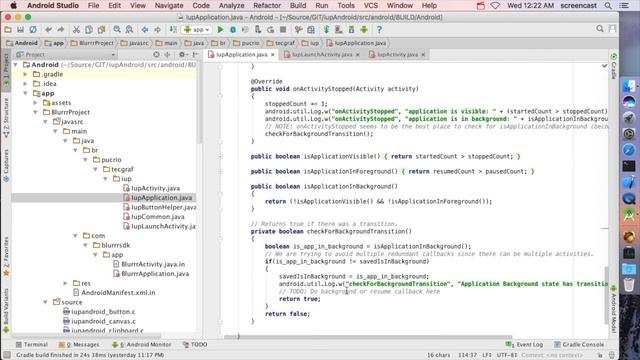The width and height of the screenshot is (640, 360).
Task: Open the app run configuration dropdown
Action: [197, 29]
